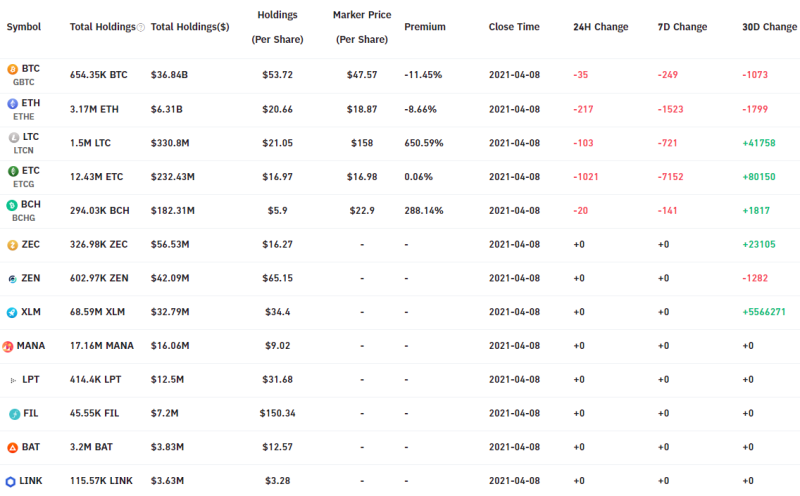The image size is (800, 496).
Task: Click the LPT symbol name
Action: (31, 380)
